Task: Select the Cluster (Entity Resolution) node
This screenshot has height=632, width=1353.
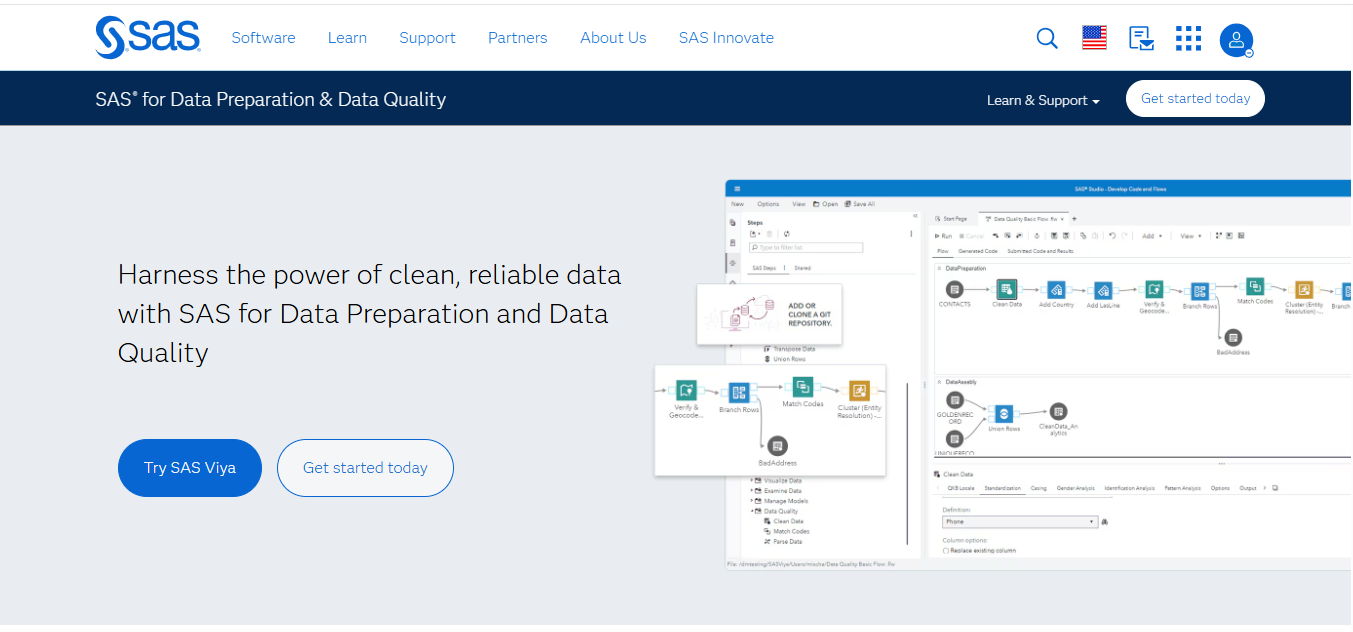Action: coord(1302,290)
